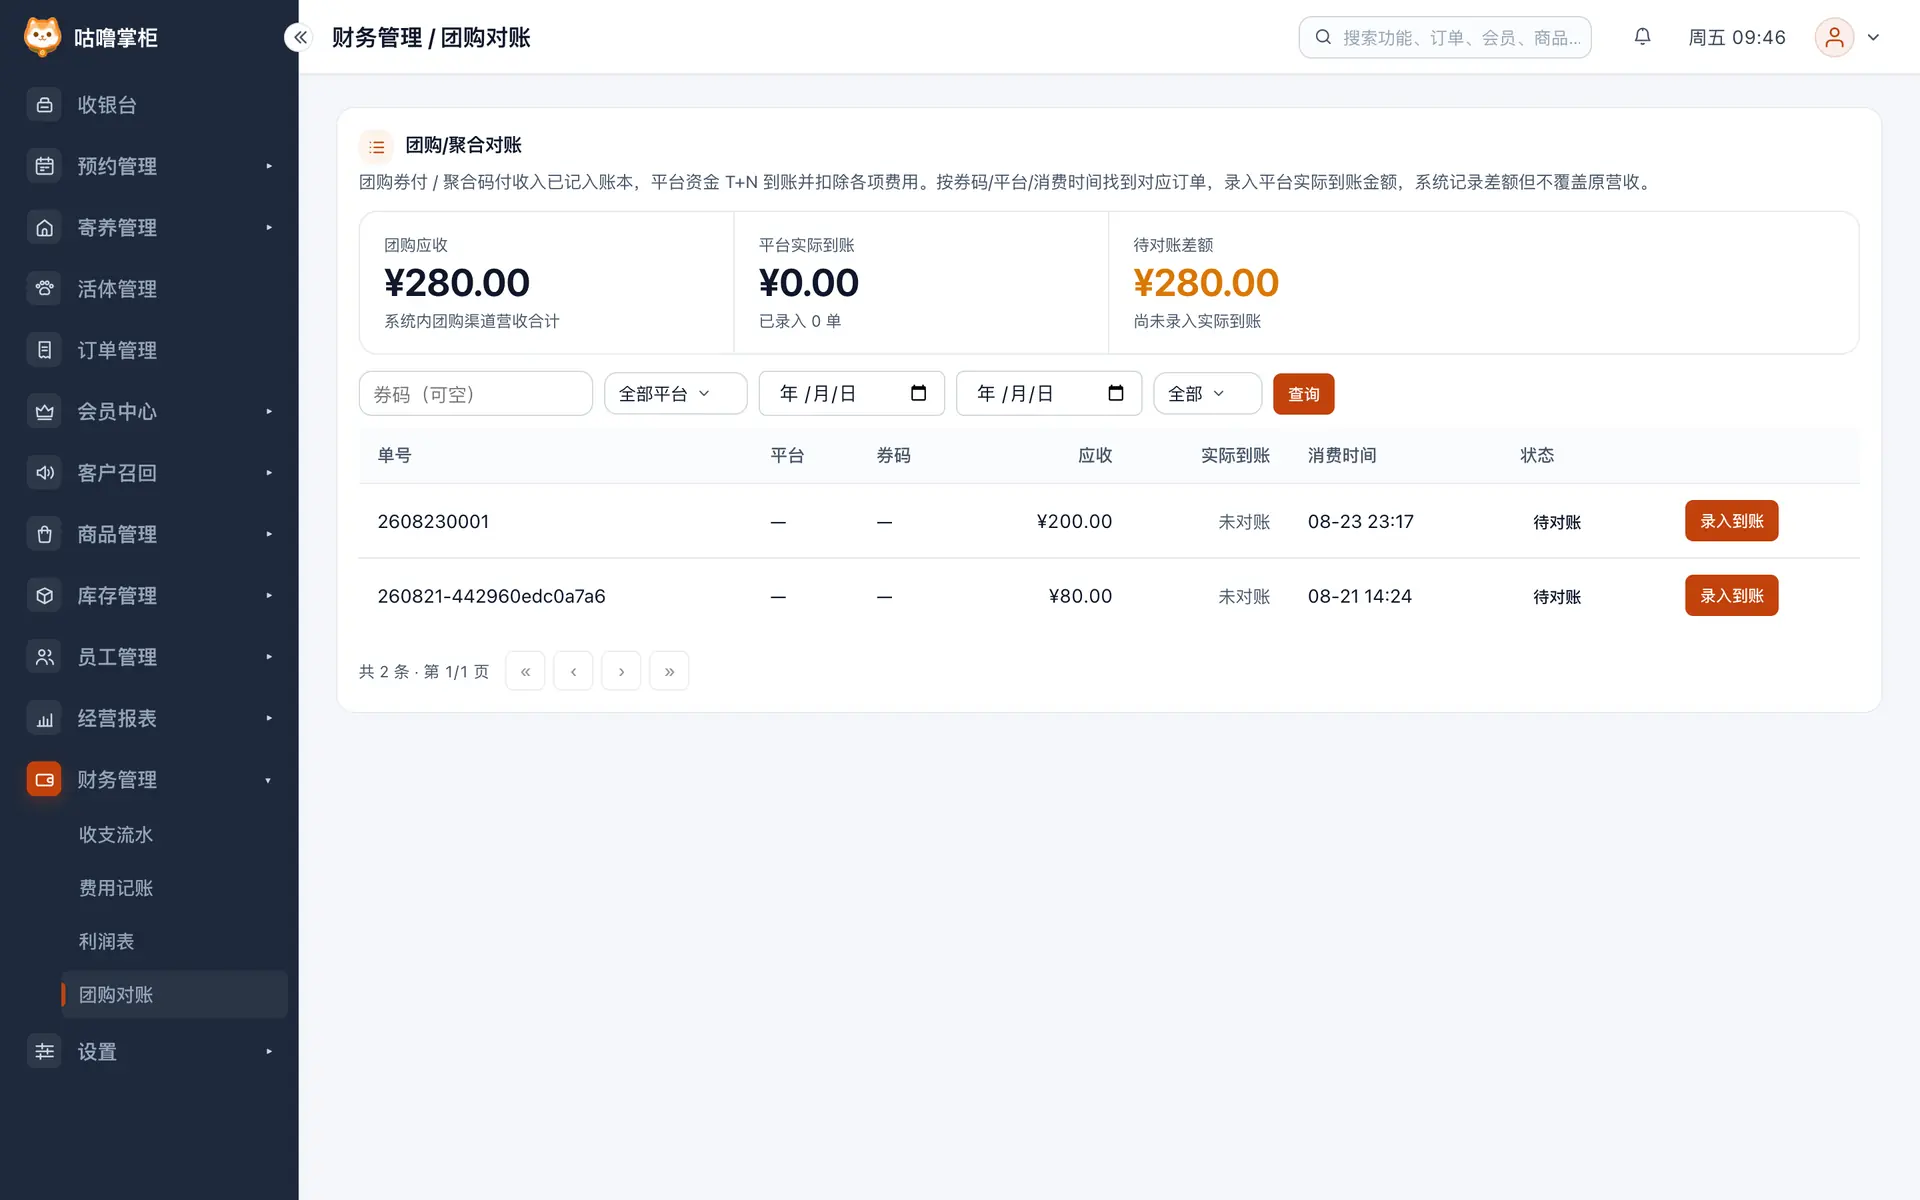Click the 咕噜掌柜 cat logo
The height and width of the screenshot is (1200, 1920).
coord(42,37)
